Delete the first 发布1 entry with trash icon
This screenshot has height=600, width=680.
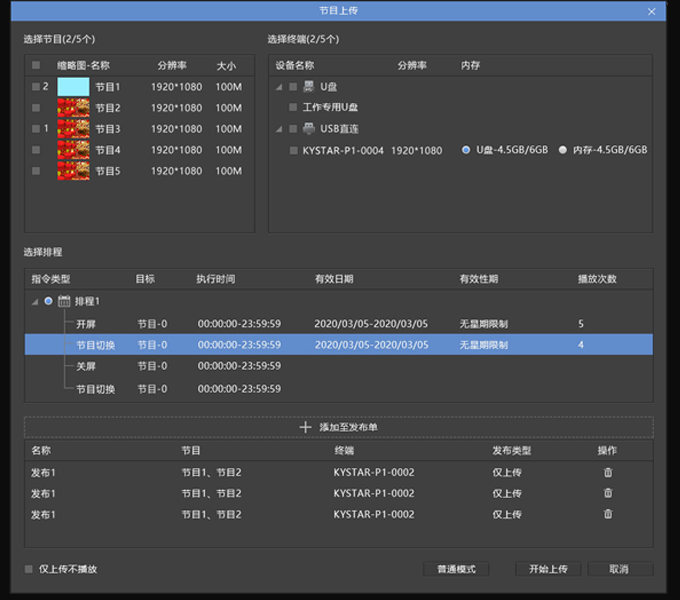click(x=608, y=472)
